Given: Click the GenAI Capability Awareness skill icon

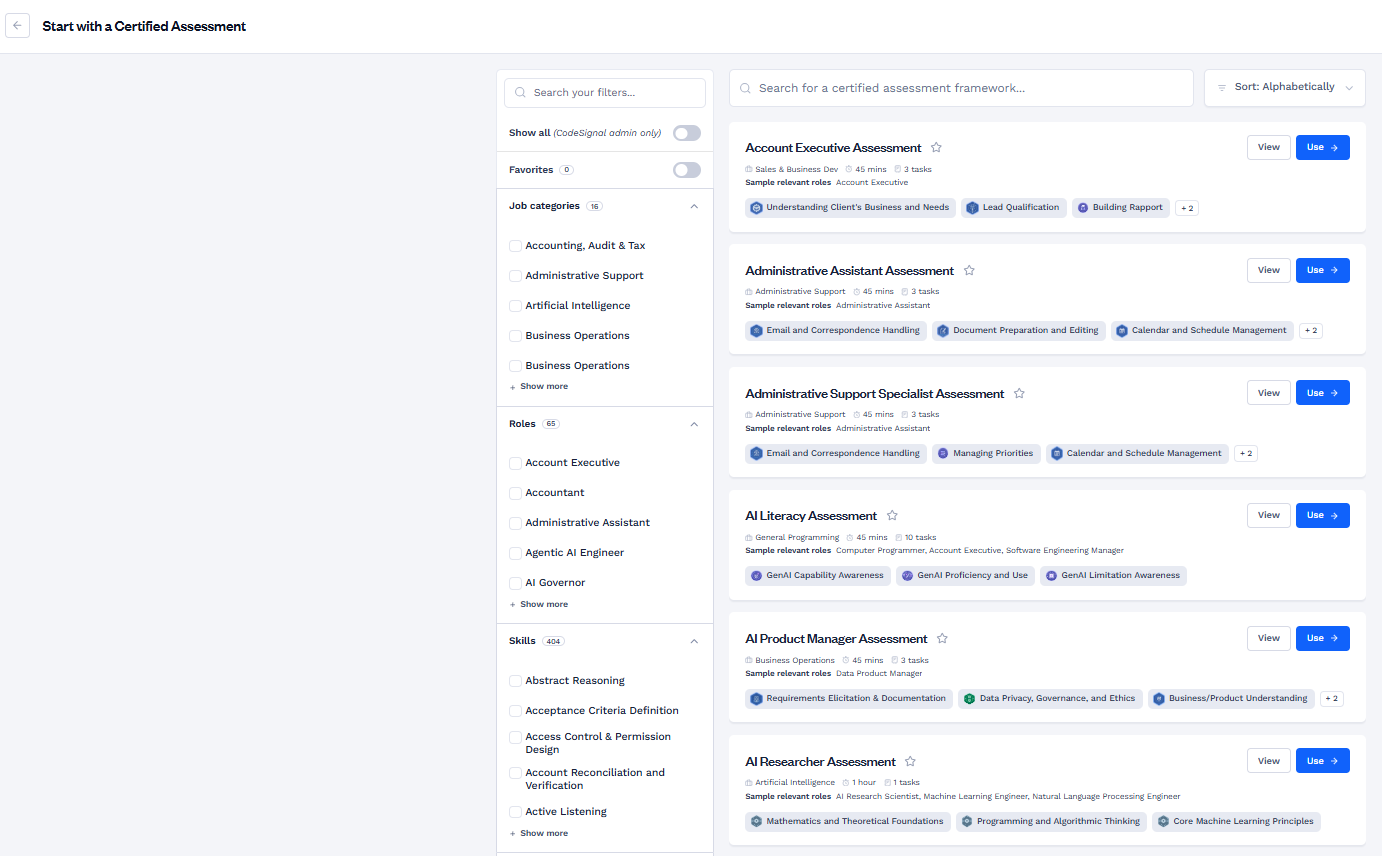Looking at the screenshot, I should pyautogui.click(x=757, y=576).
